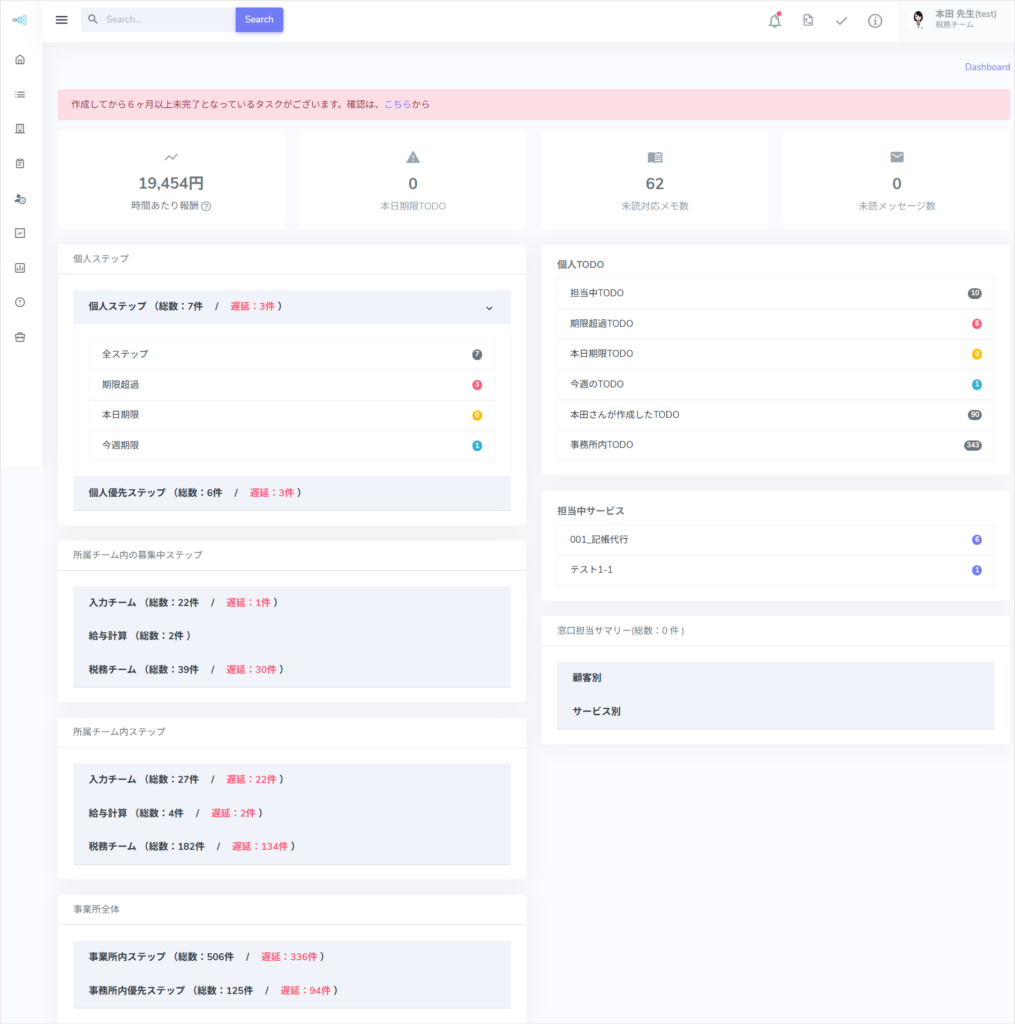
Task: Click the building icon in sidebar
Action: tap(20, 129)
